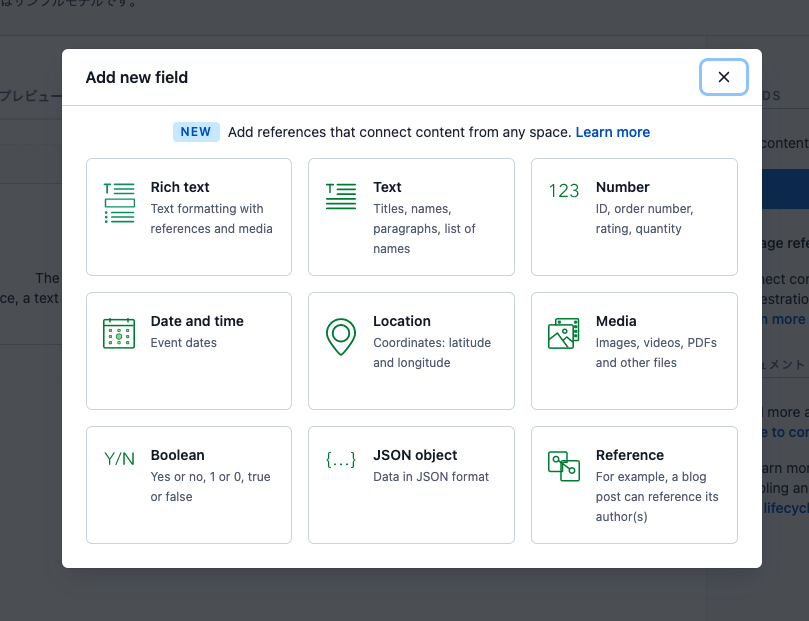Click the 123 Number icon
Image resolution: width=809 pixels, height=621 pixels.
[563, 191]
